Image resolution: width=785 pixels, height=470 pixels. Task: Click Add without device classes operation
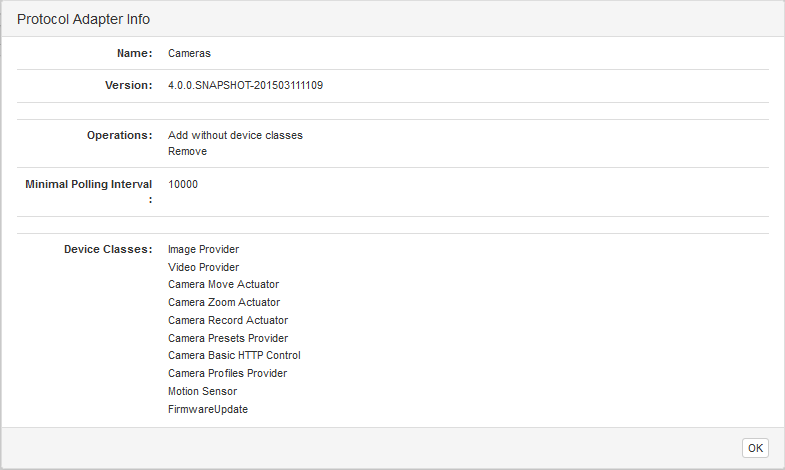pyautogui.click(x=235, y=135)
